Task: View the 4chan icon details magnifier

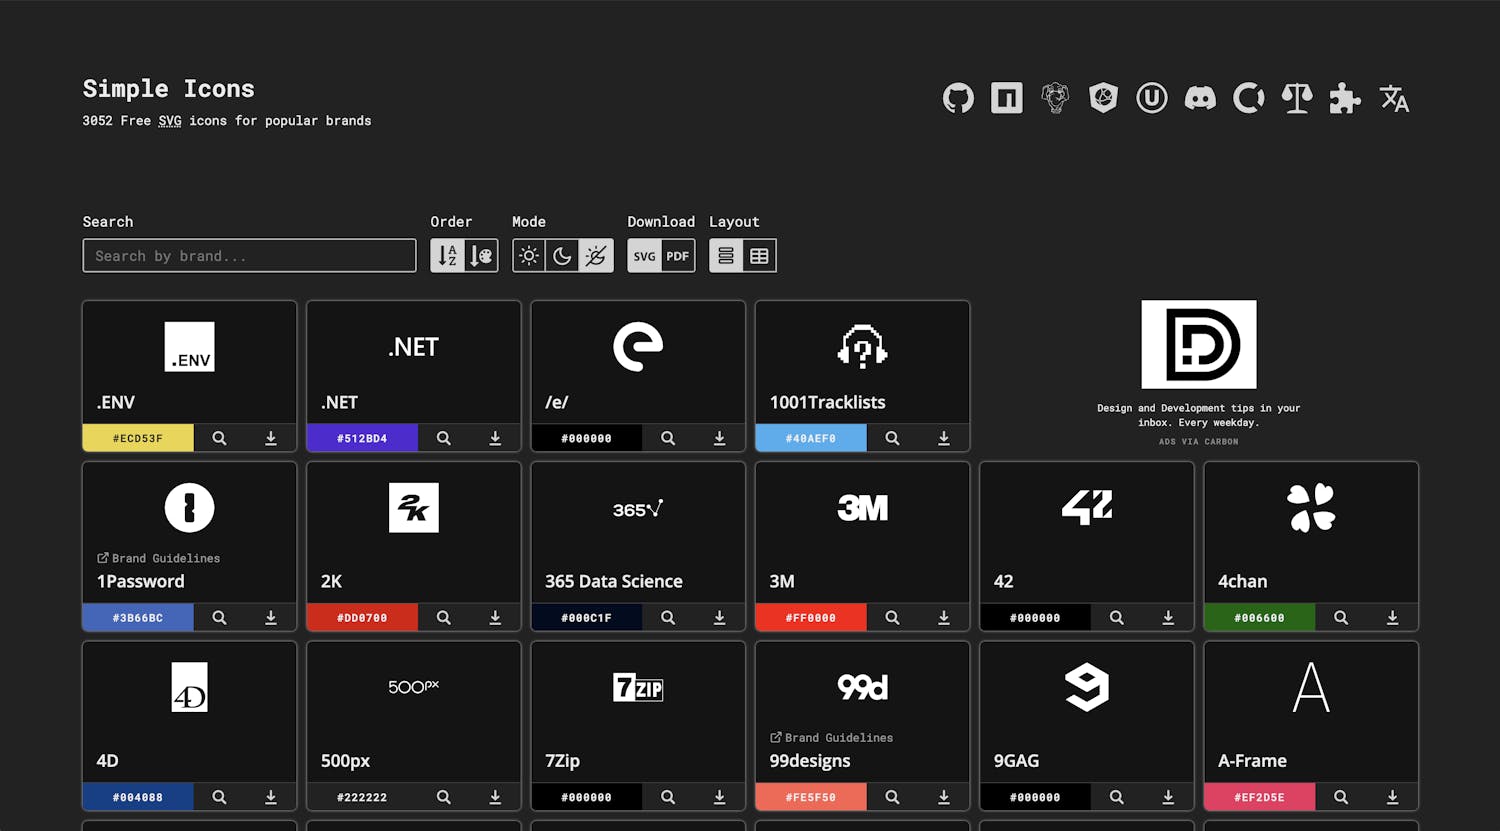Action: (x=1340, y=618)
